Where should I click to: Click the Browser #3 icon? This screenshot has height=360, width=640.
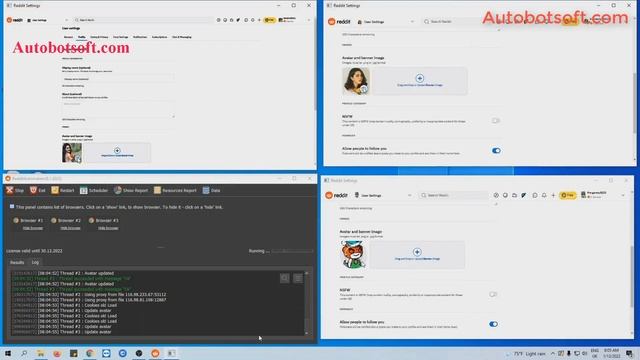pyautogui.click(x=91, y=220)
